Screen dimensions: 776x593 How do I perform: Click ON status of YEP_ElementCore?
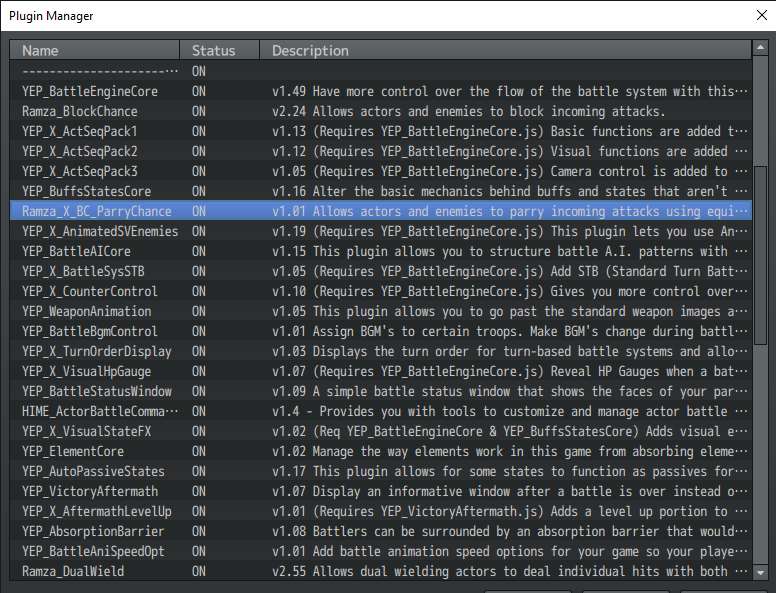click(198, 451)
